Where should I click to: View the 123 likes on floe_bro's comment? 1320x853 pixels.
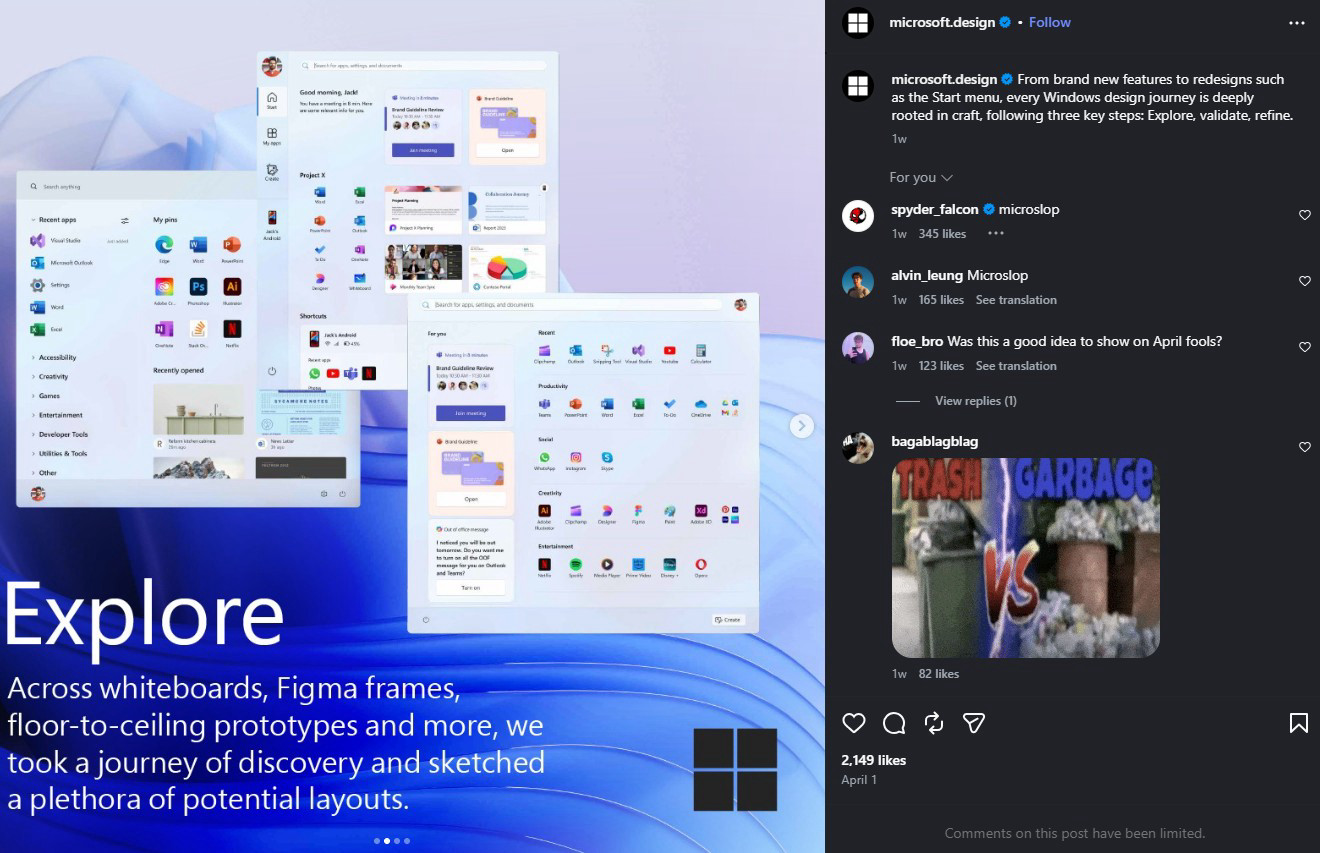pyautogui.click(x=941, y=366)
